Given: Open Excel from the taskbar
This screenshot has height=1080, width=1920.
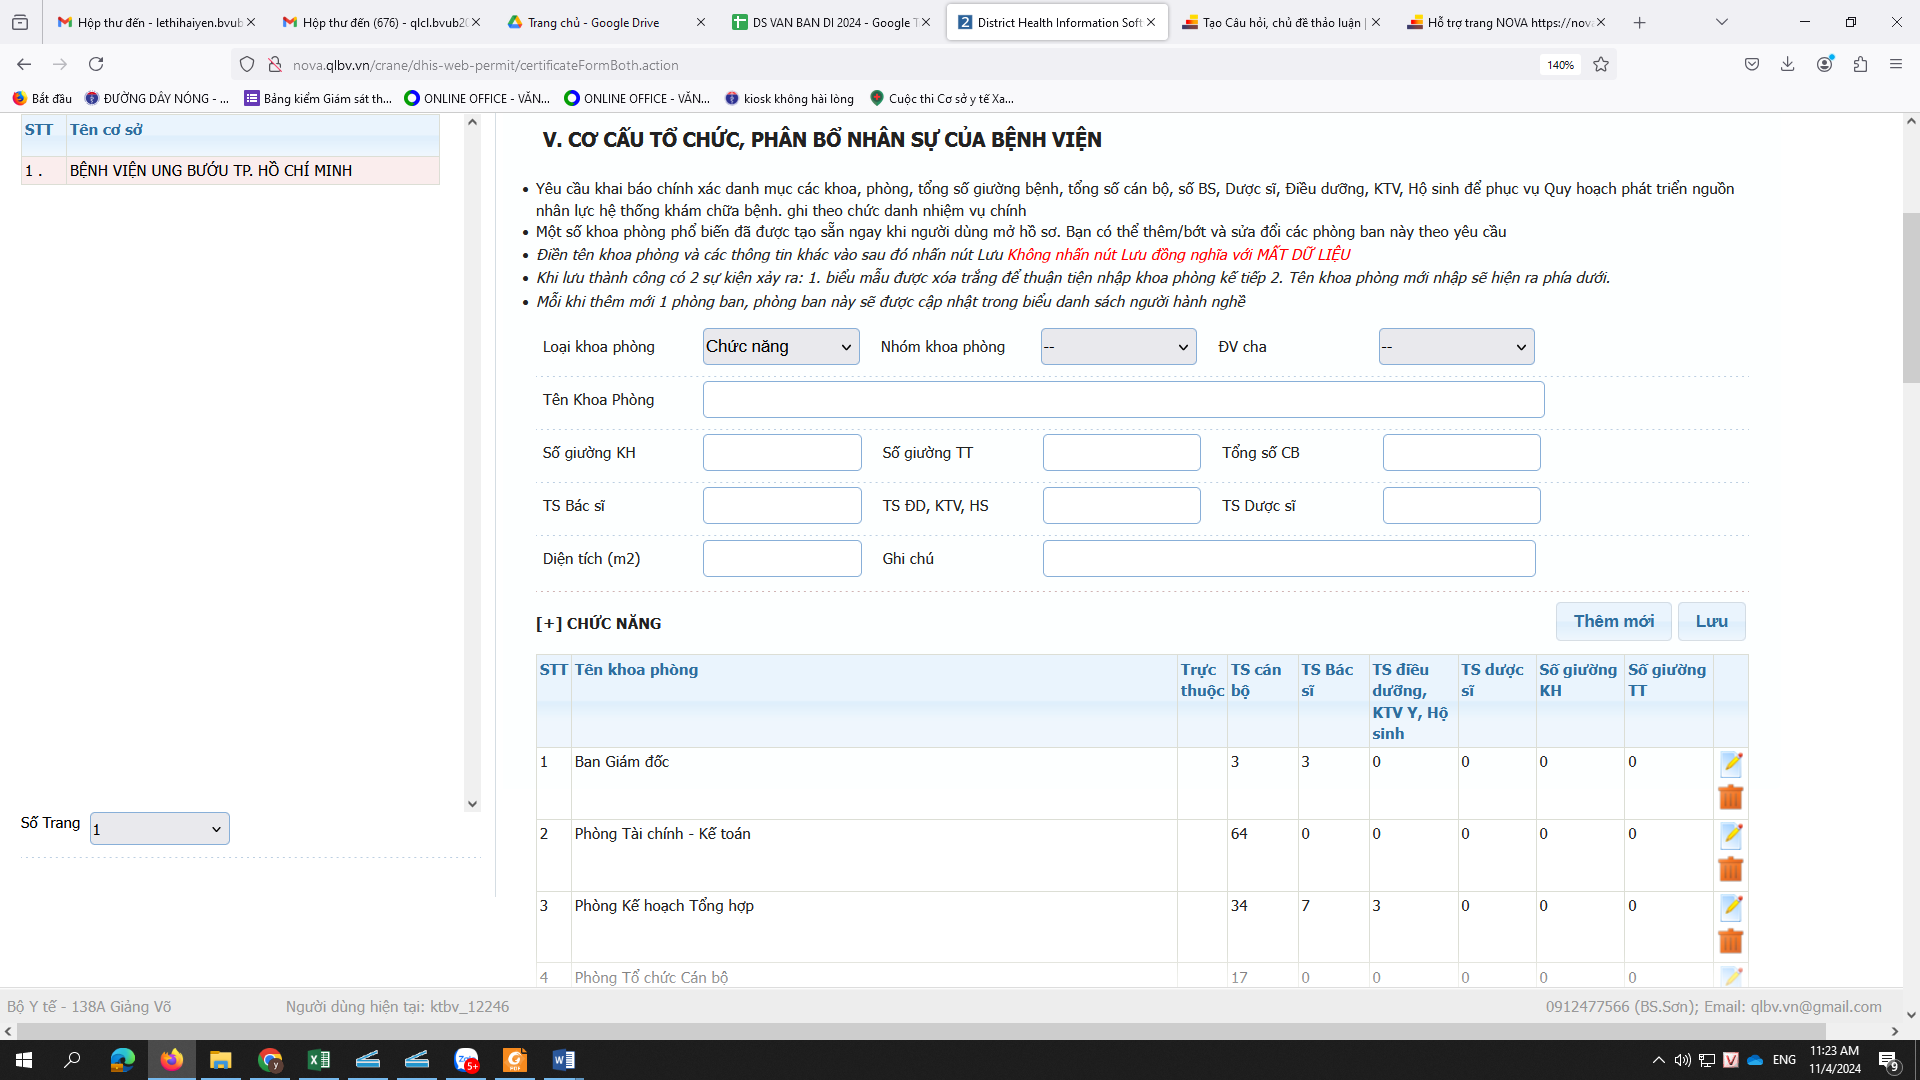Looking at the screenshot, I should click(318, 1060).
